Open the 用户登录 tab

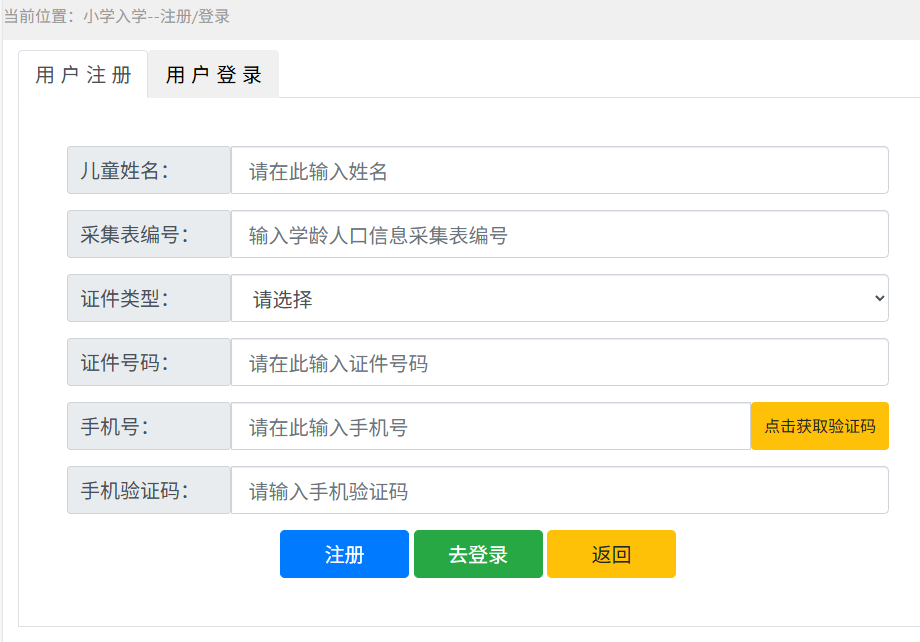[x=213, y=75]
